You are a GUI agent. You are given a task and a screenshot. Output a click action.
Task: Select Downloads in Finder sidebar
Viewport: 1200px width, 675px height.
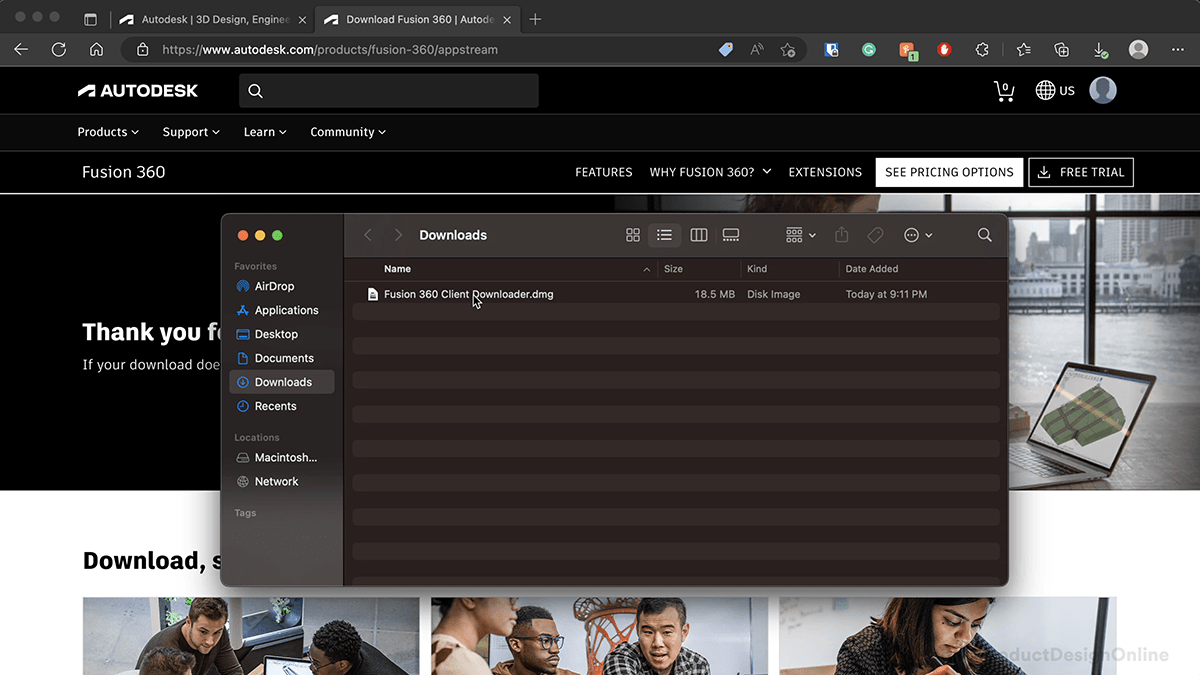(x=282, y=382)
